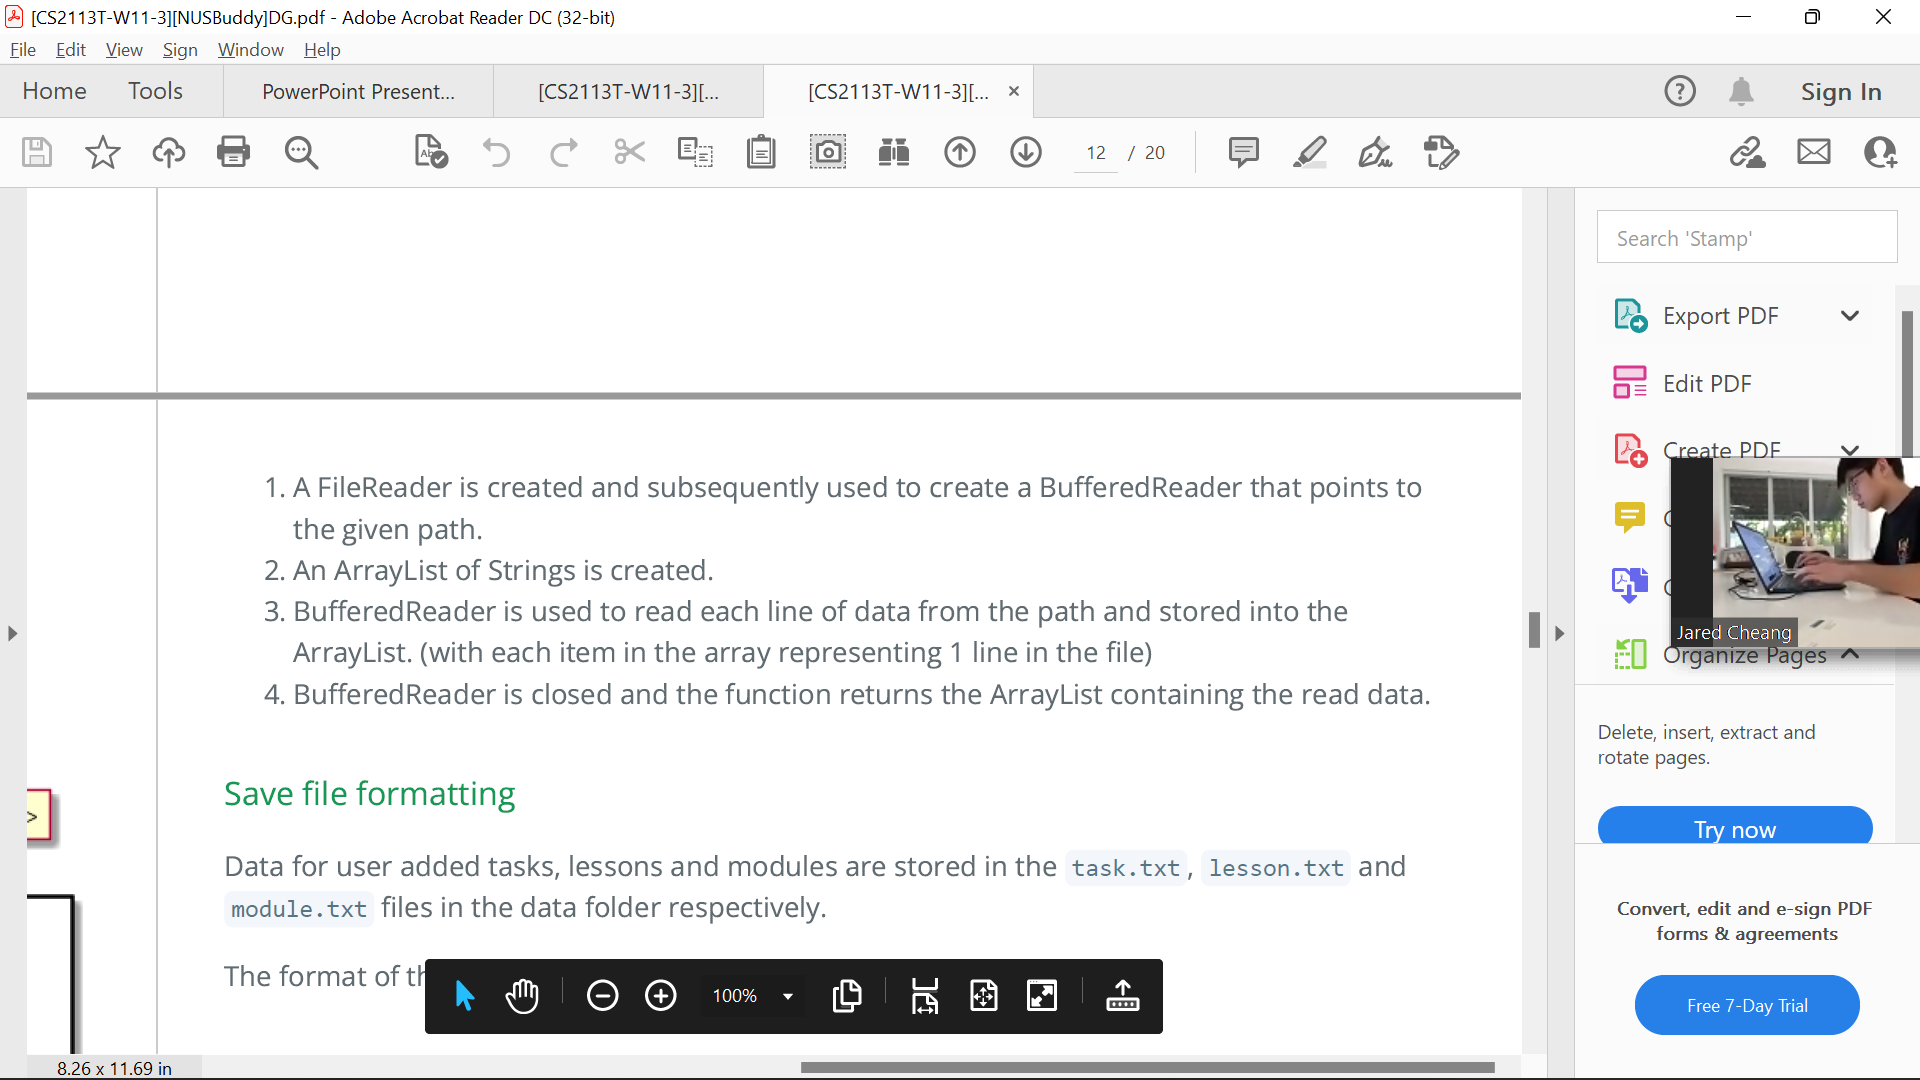Click the horizontal scrollbar at bottom
This screenshot has height=1080, width=1920.
click(1147, 1067)
